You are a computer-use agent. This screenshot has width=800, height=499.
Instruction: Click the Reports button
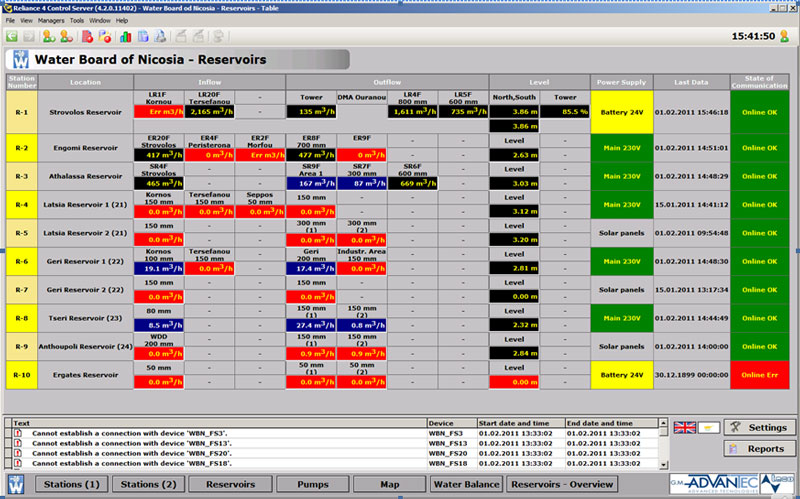[x=759, y=449]
